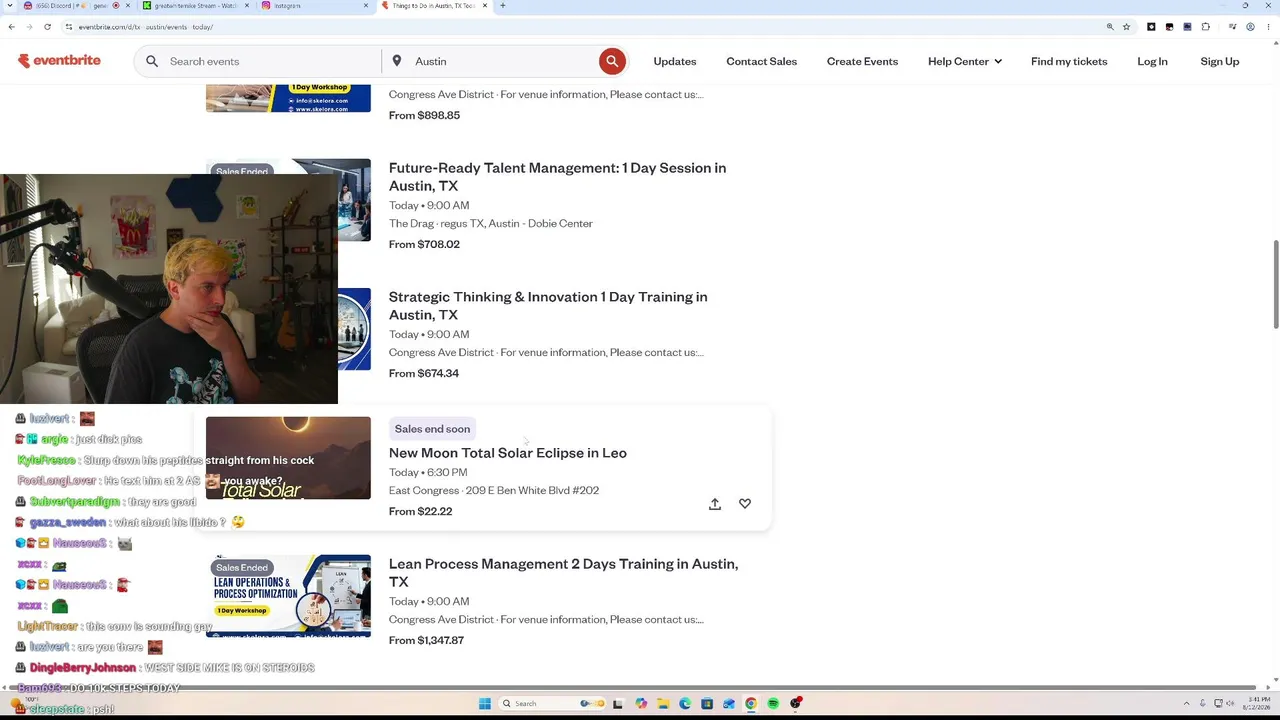Click the Edge icon in the taskbar

pyautogui.click(x=685, y=703)
